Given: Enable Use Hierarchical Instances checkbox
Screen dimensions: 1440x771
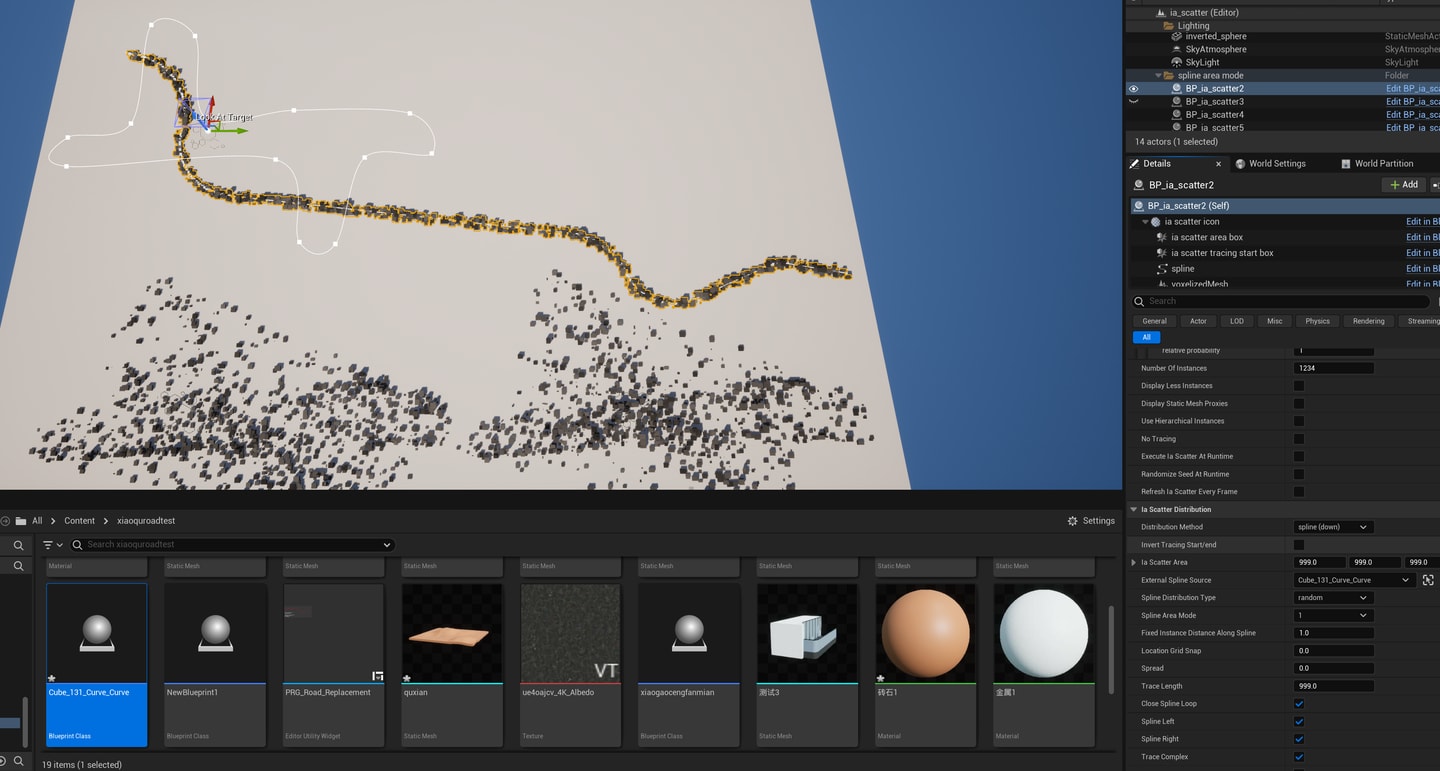Looking at the screenshot, I should click(x=1299, y=421).
